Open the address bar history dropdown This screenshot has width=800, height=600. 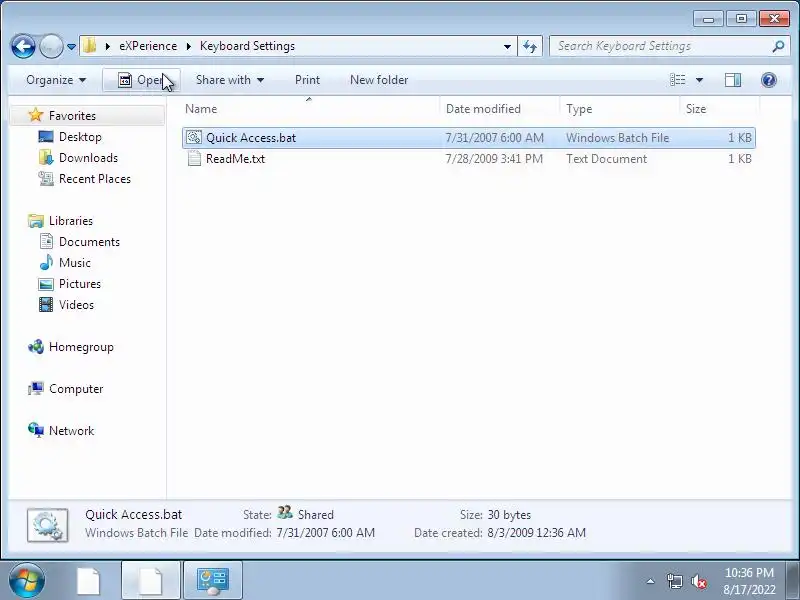pos(507,46)
